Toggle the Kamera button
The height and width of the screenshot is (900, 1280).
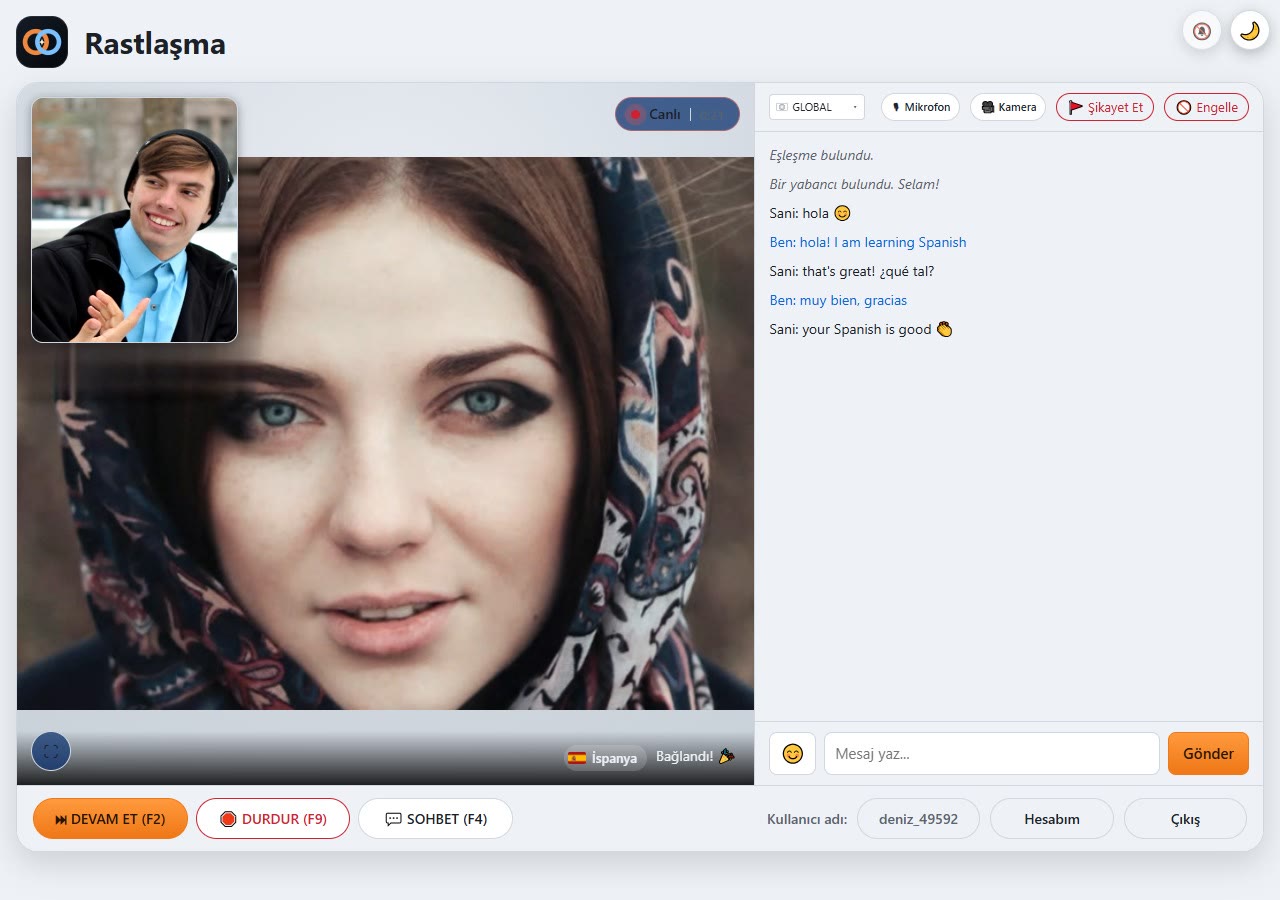coord(1008,107)
